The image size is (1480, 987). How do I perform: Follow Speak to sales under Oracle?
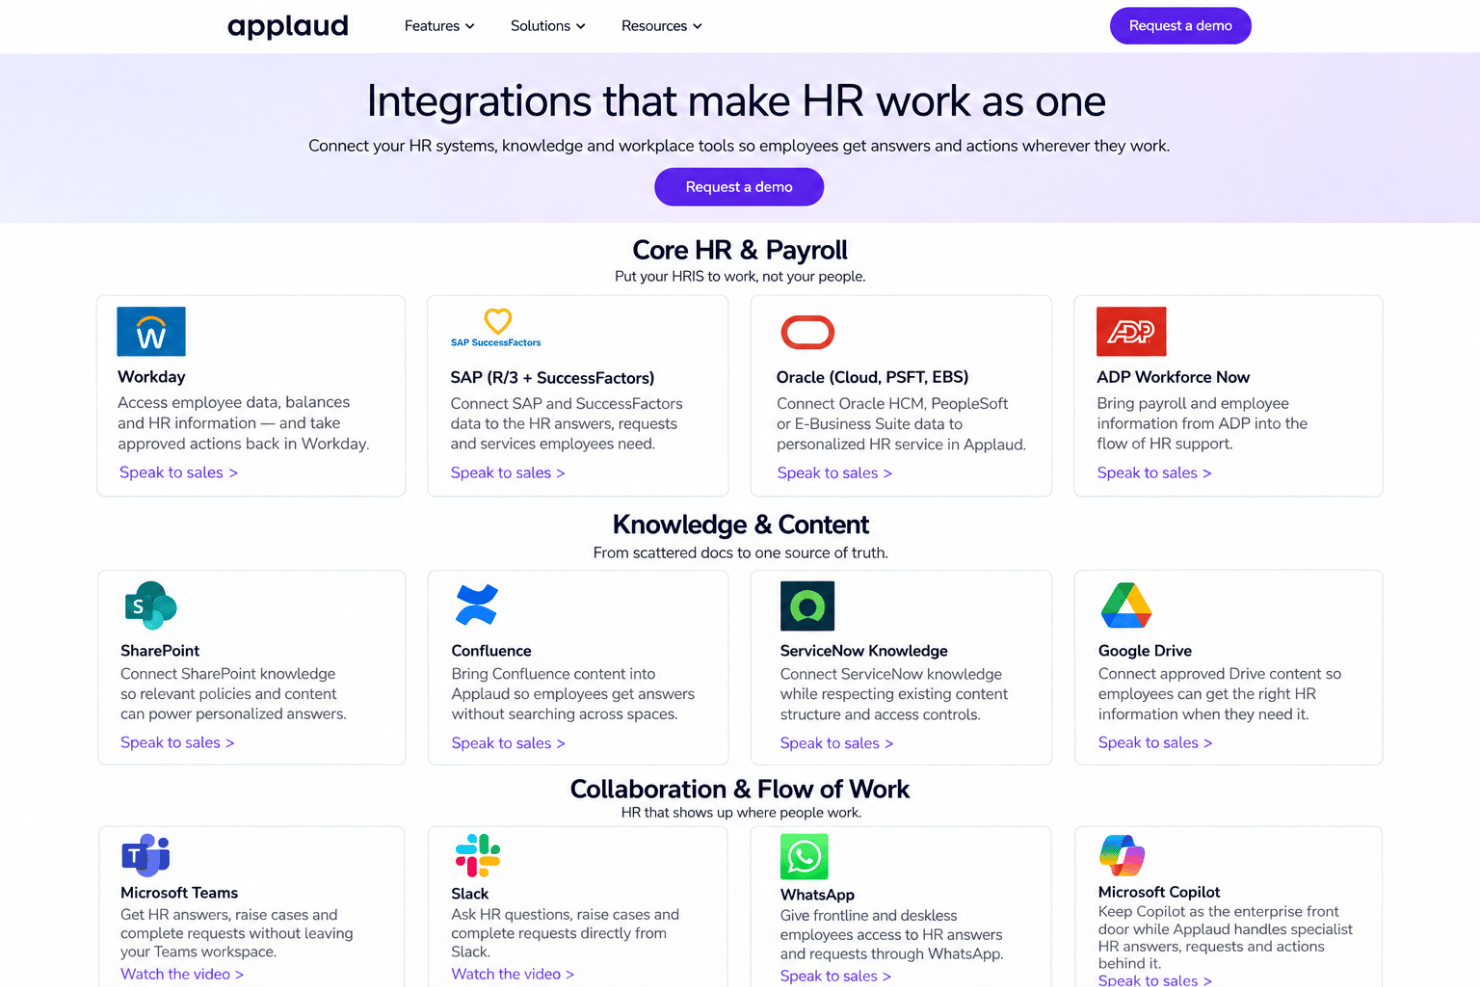click(x=834, y=473)
